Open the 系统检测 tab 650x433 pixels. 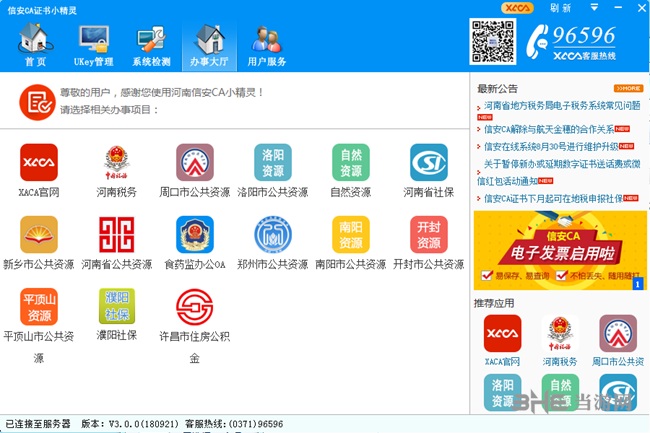(151, 45)
